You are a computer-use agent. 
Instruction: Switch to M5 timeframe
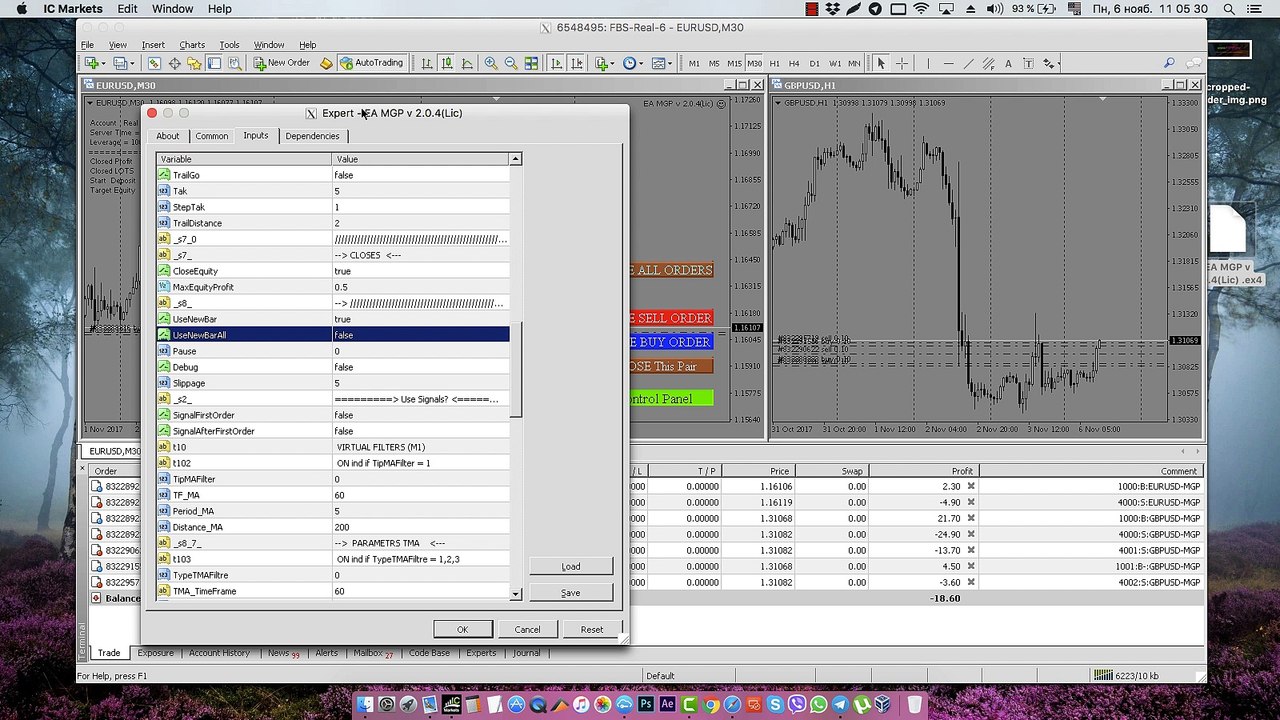coord(714,63)
